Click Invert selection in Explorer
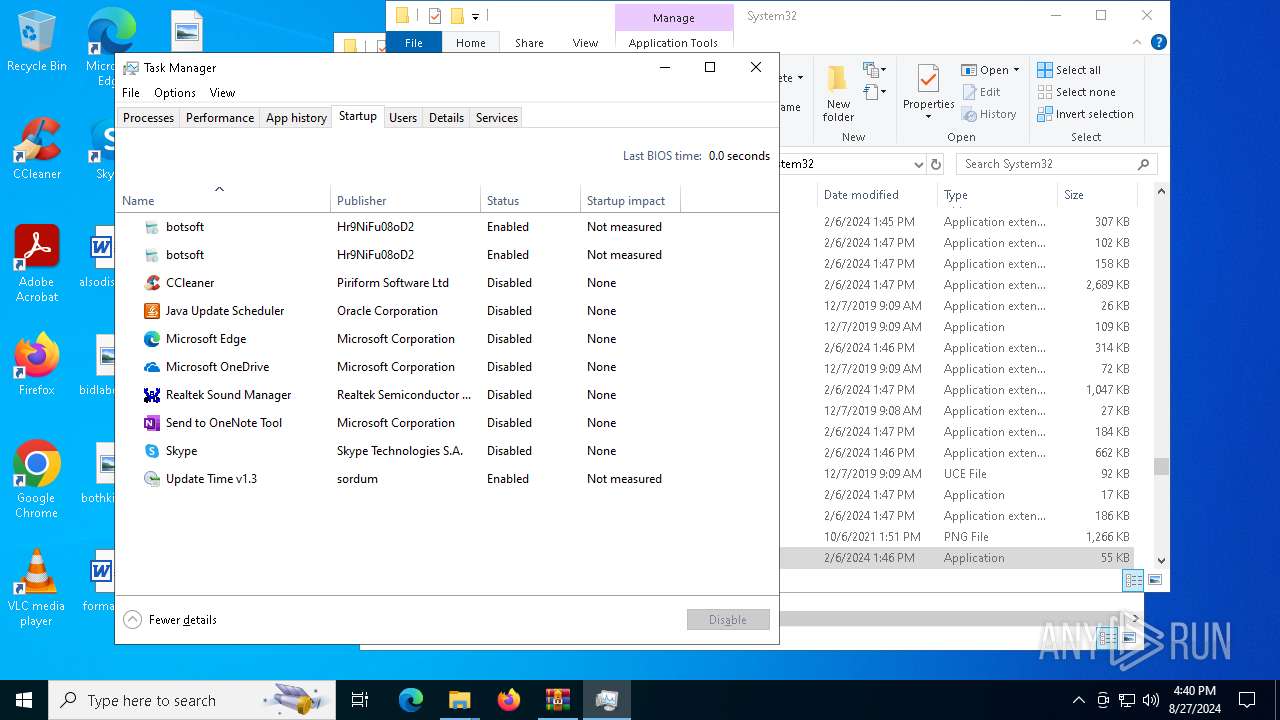This screenshot has width=1280, height=720. pyautogui.click(x=1085, y=114)
